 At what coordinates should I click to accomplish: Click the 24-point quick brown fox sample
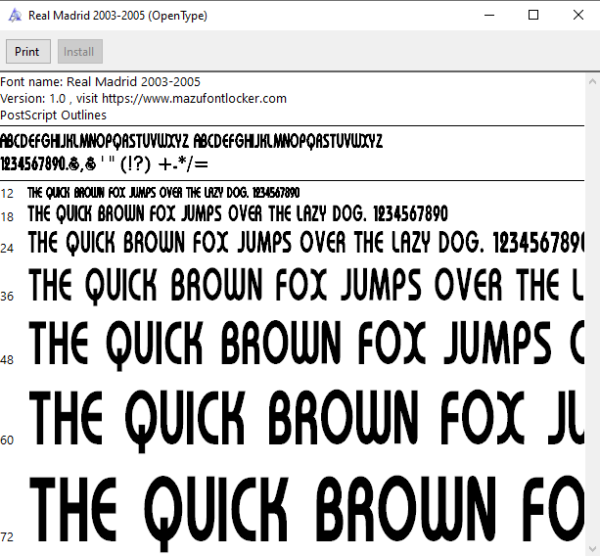pos(306,243)
